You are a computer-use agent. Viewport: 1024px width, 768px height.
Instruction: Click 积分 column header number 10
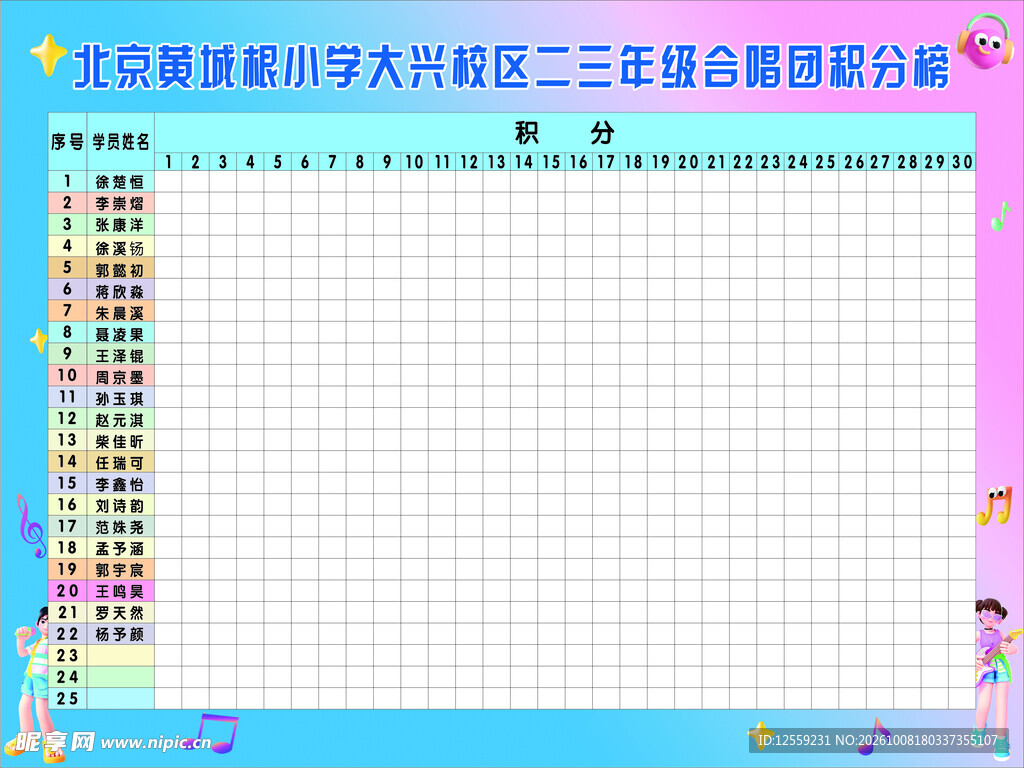(414, 161)
